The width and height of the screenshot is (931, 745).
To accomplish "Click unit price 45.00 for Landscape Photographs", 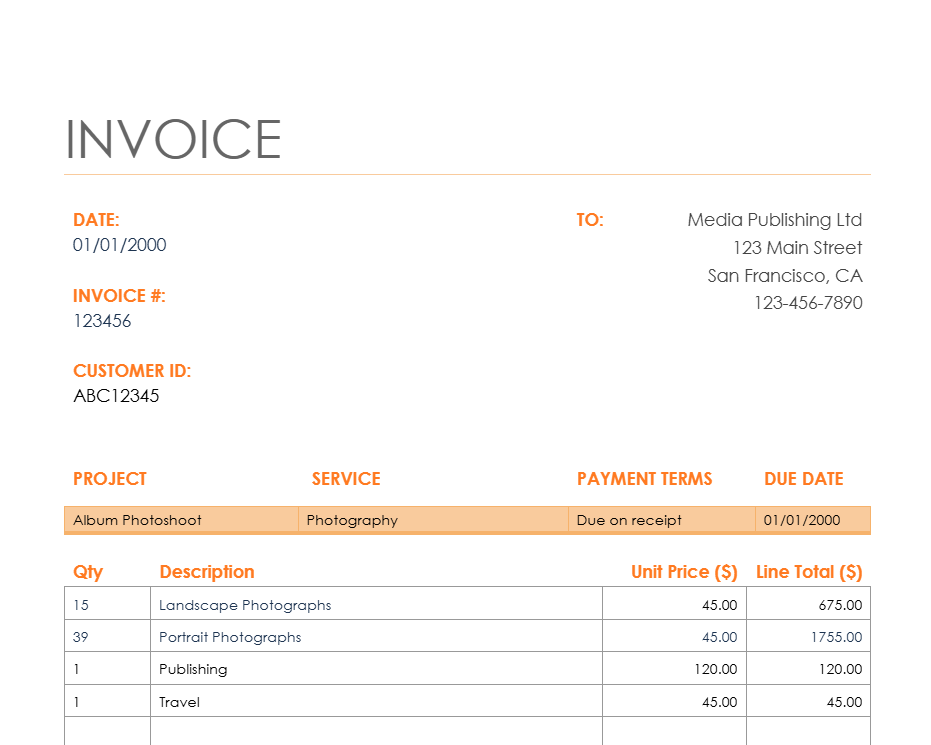I will tap(674, 604).
